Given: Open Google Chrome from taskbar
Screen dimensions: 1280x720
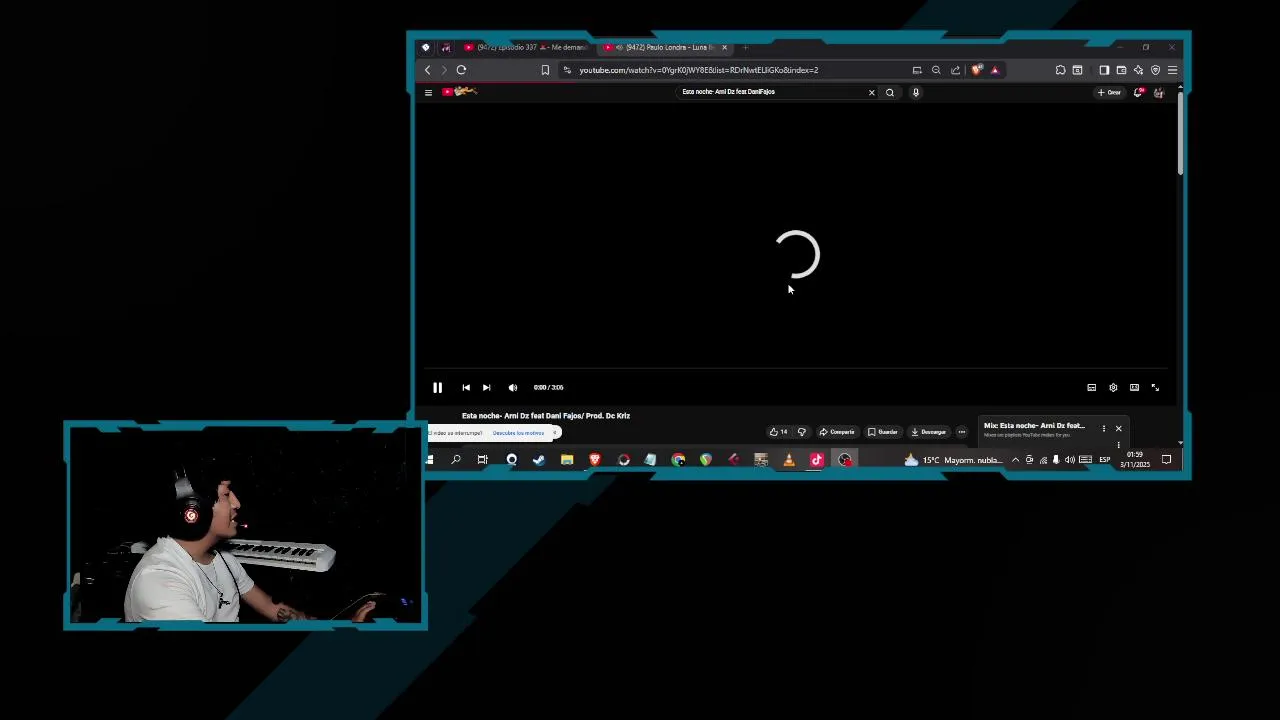Looking at the screenshot, I should [678, 460].
